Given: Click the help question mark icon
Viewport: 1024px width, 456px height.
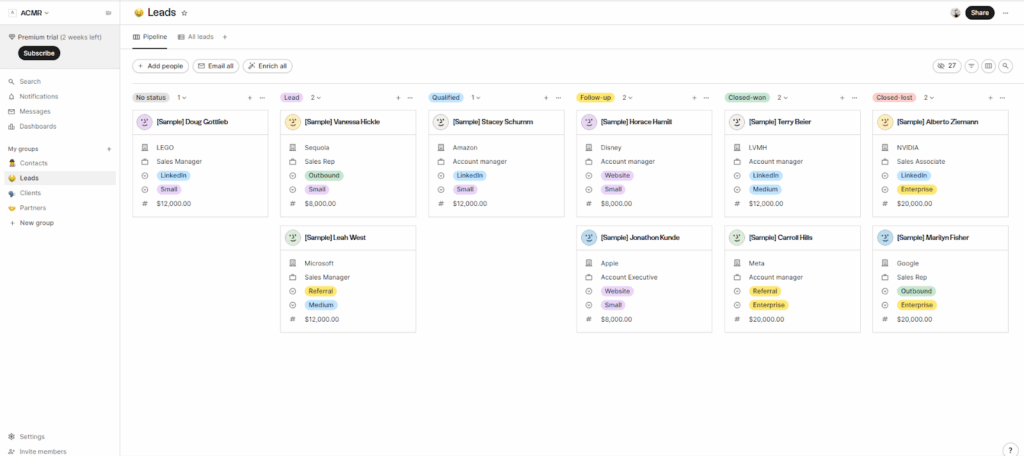Looking at the screenshot, I should pos(1010,449).
